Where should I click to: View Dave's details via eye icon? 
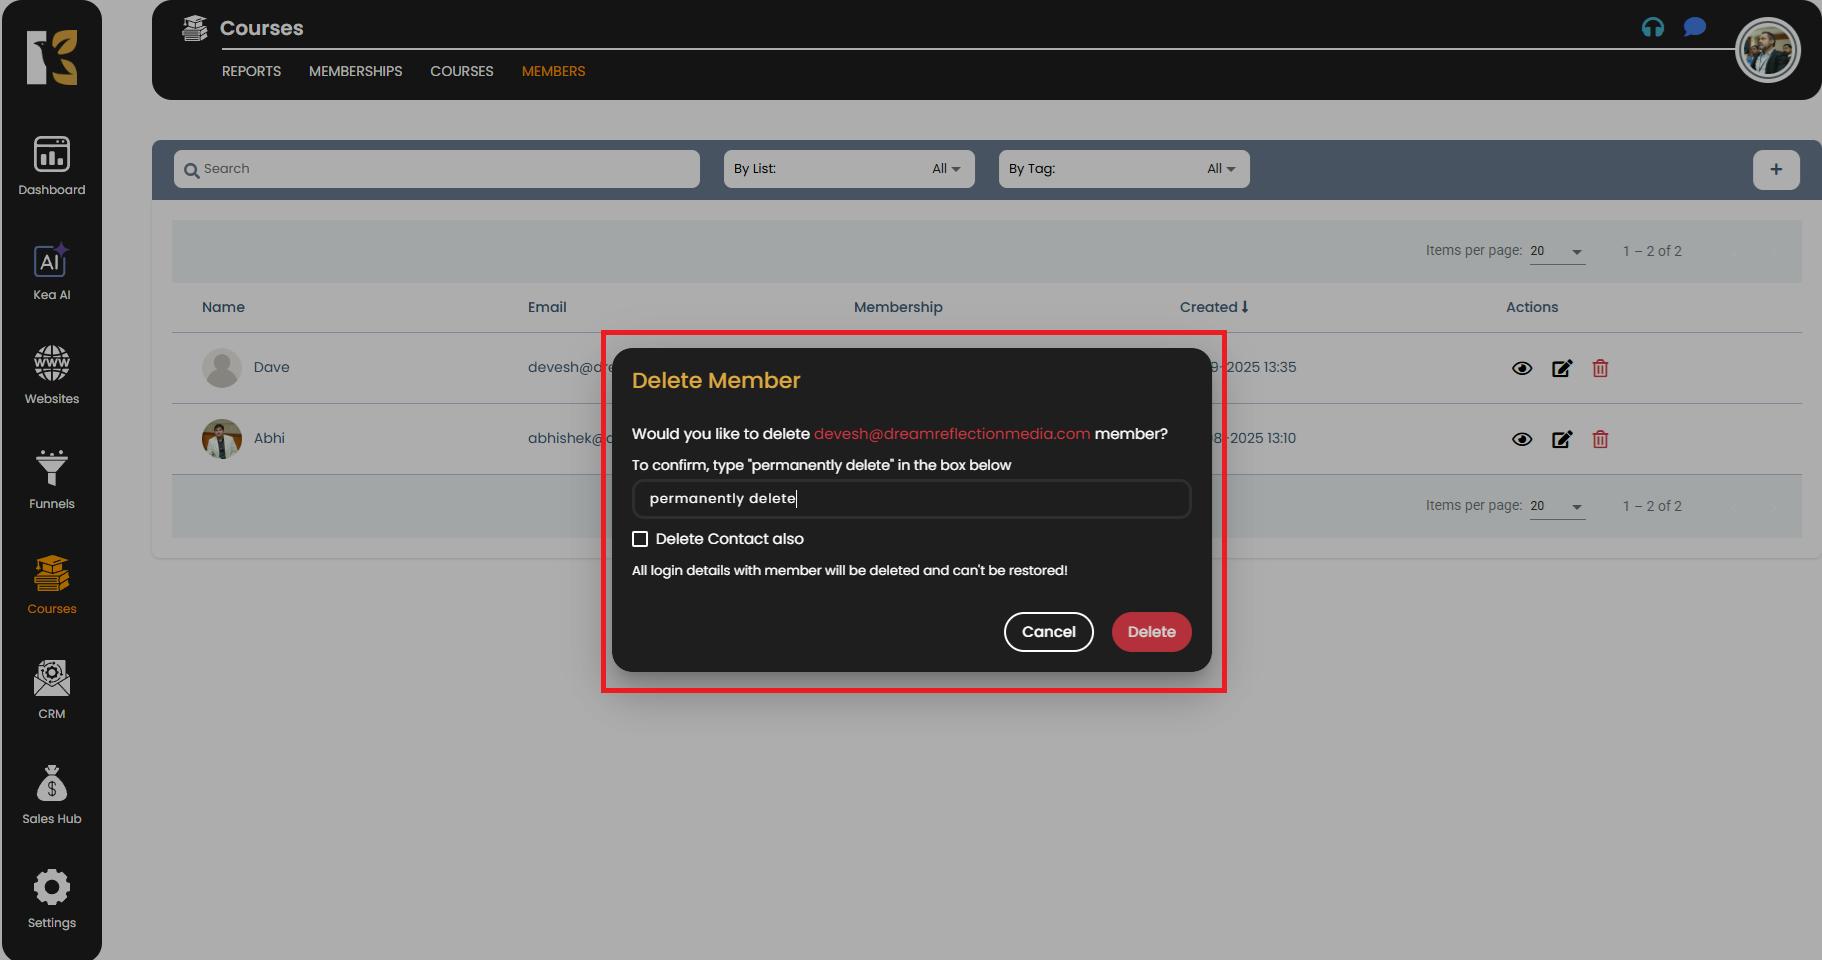(1521, 368)
